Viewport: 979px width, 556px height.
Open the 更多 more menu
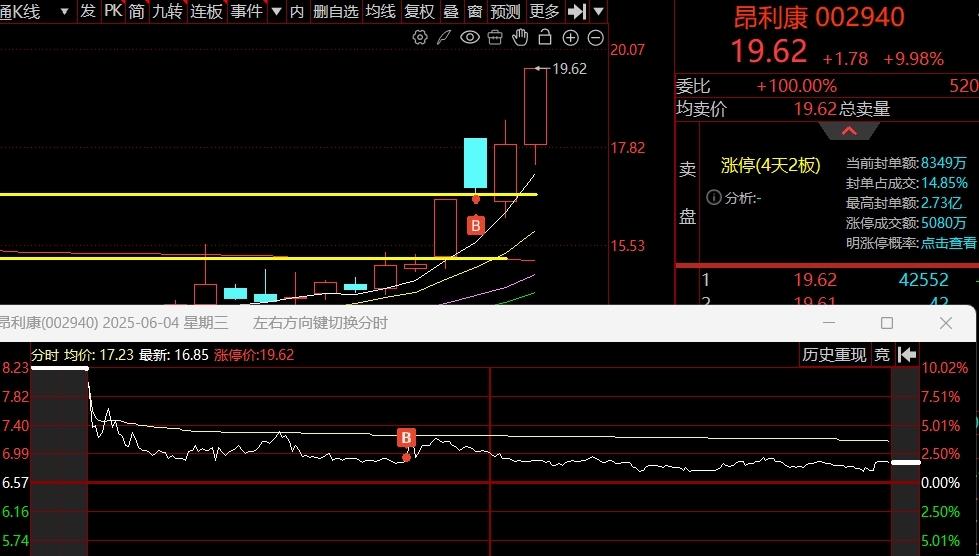pos(544,11)
